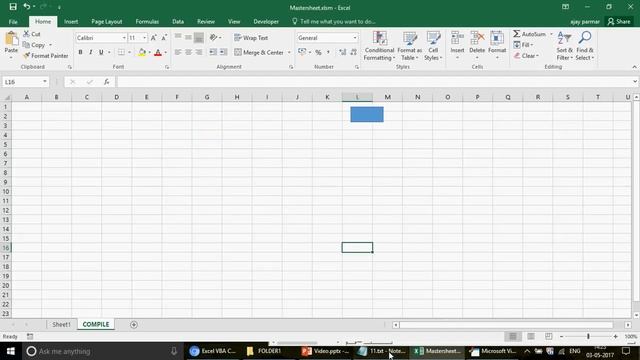This screenshot has height=360, width=640.
Task: Click the Share button
Action: pyautogui.click(x=619, y=22)
